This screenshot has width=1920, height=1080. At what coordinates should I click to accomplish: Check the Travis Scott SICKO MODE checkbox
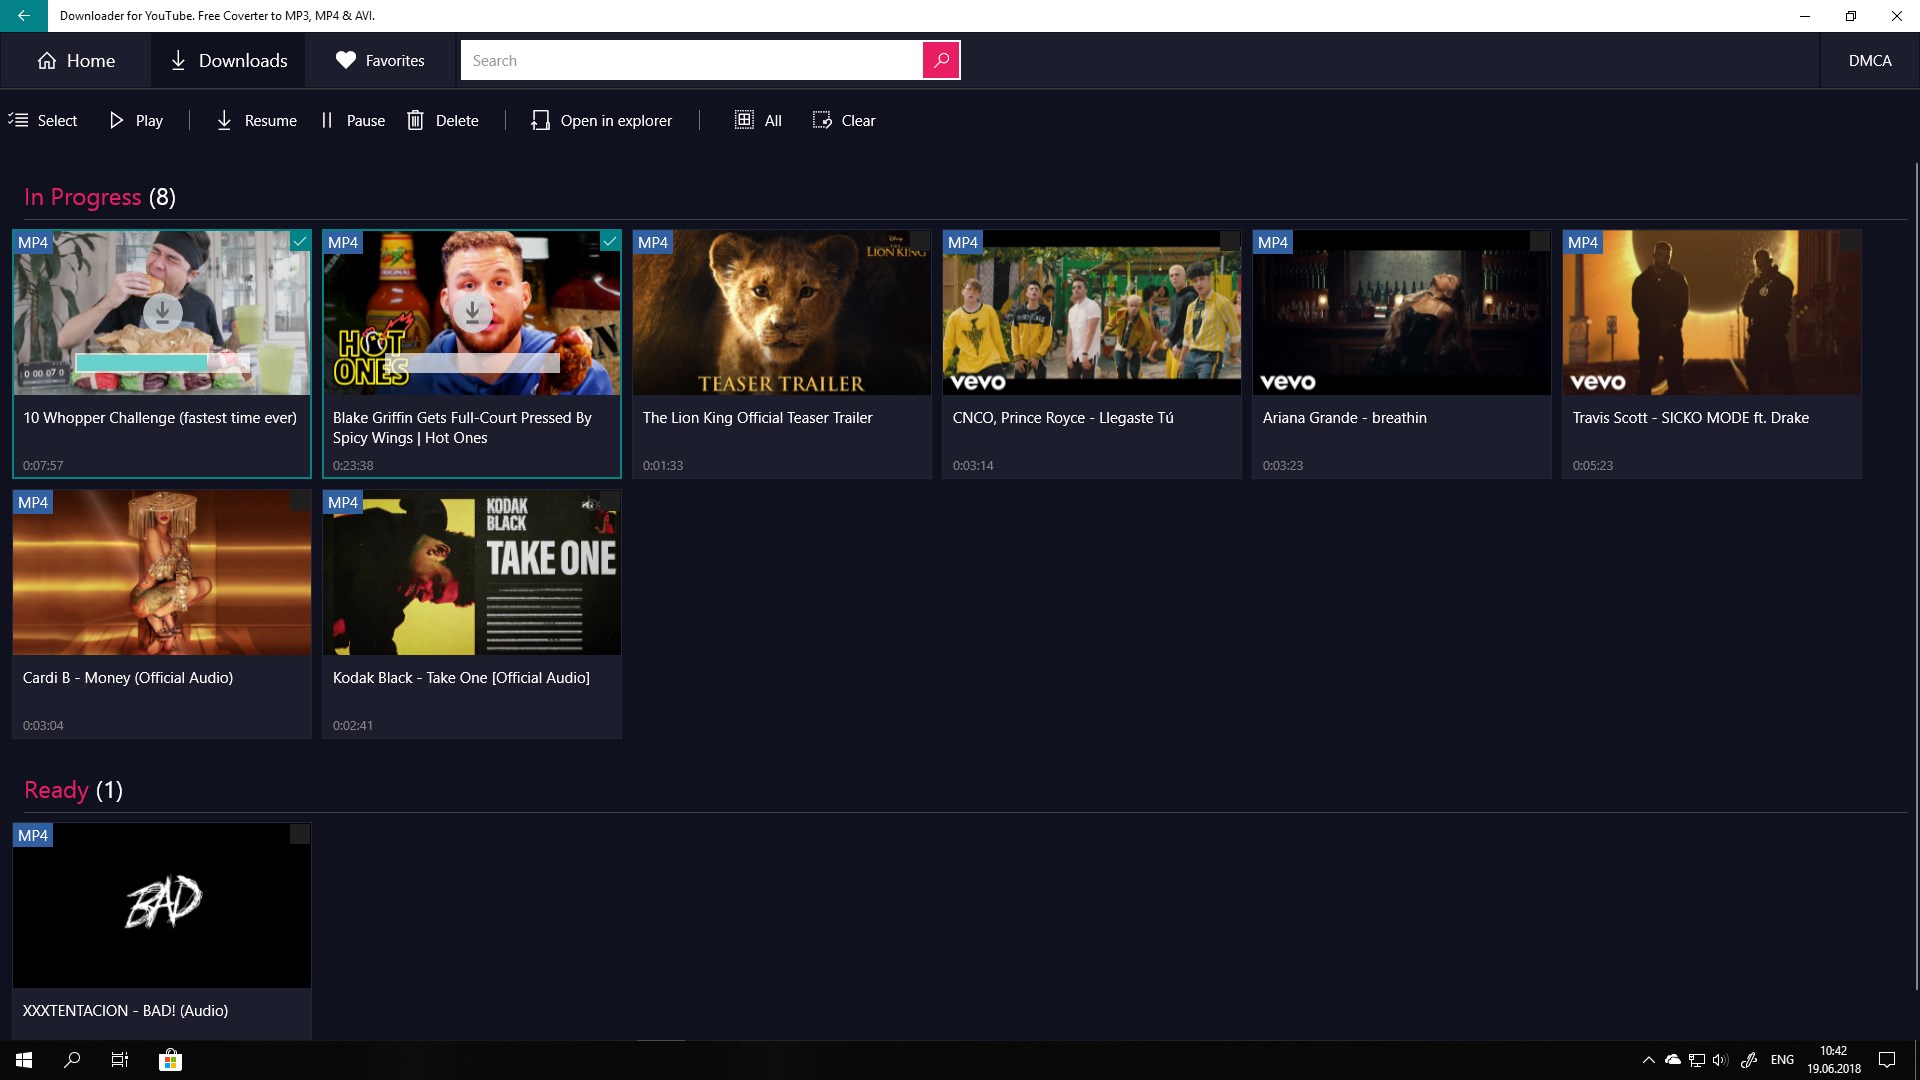tap(1850, 241)
